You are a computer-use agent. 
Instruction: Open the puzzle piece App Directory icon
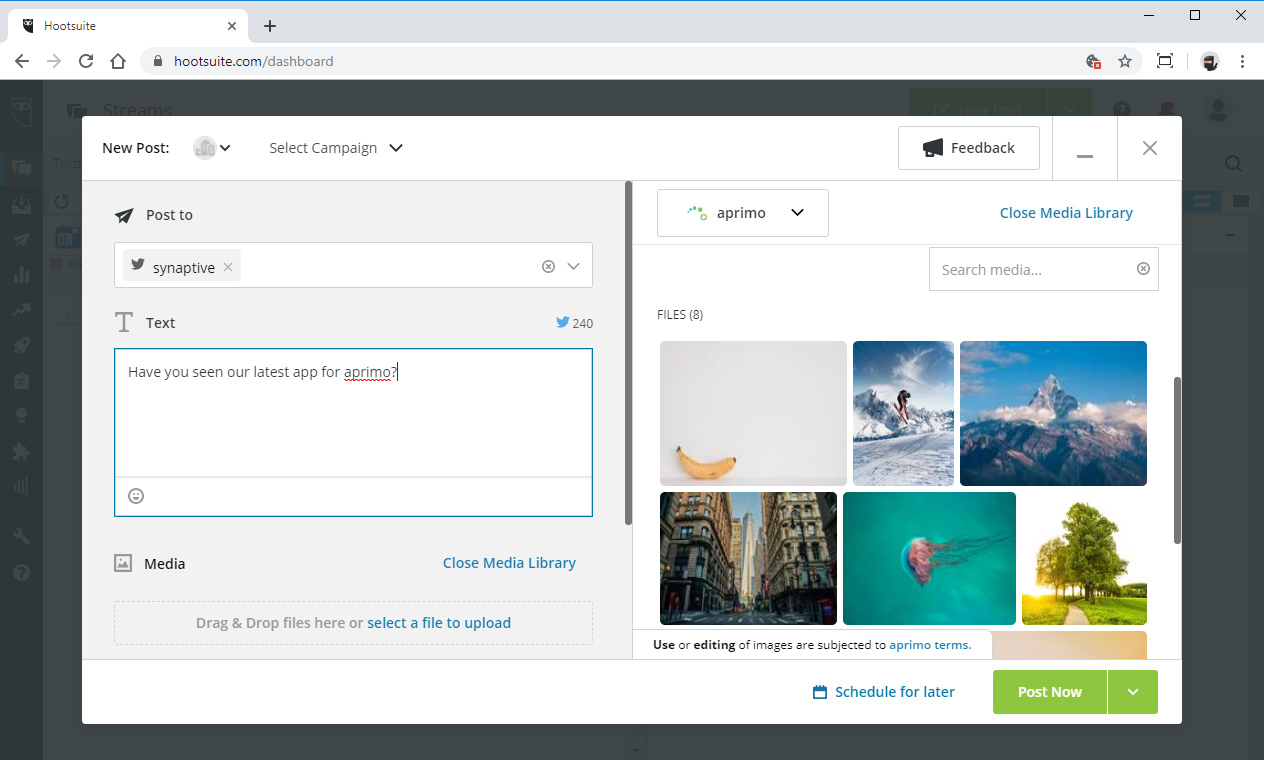click(21, 452)
